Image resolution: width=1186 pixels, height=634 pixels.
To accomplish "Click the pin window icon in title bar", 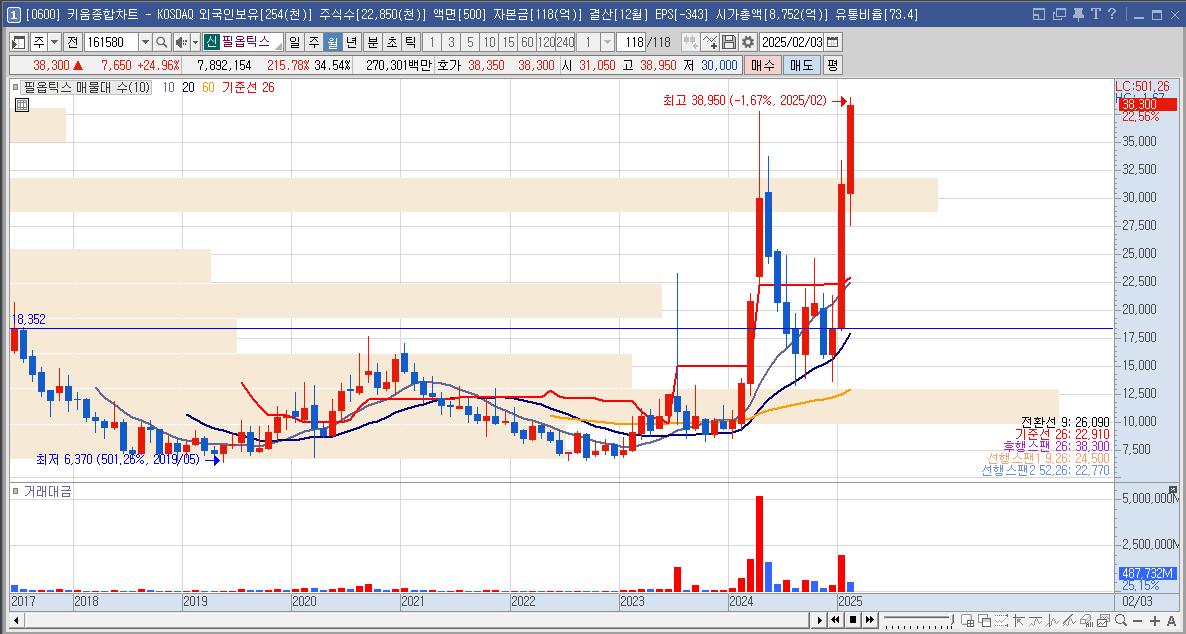I will [1078, 14].
